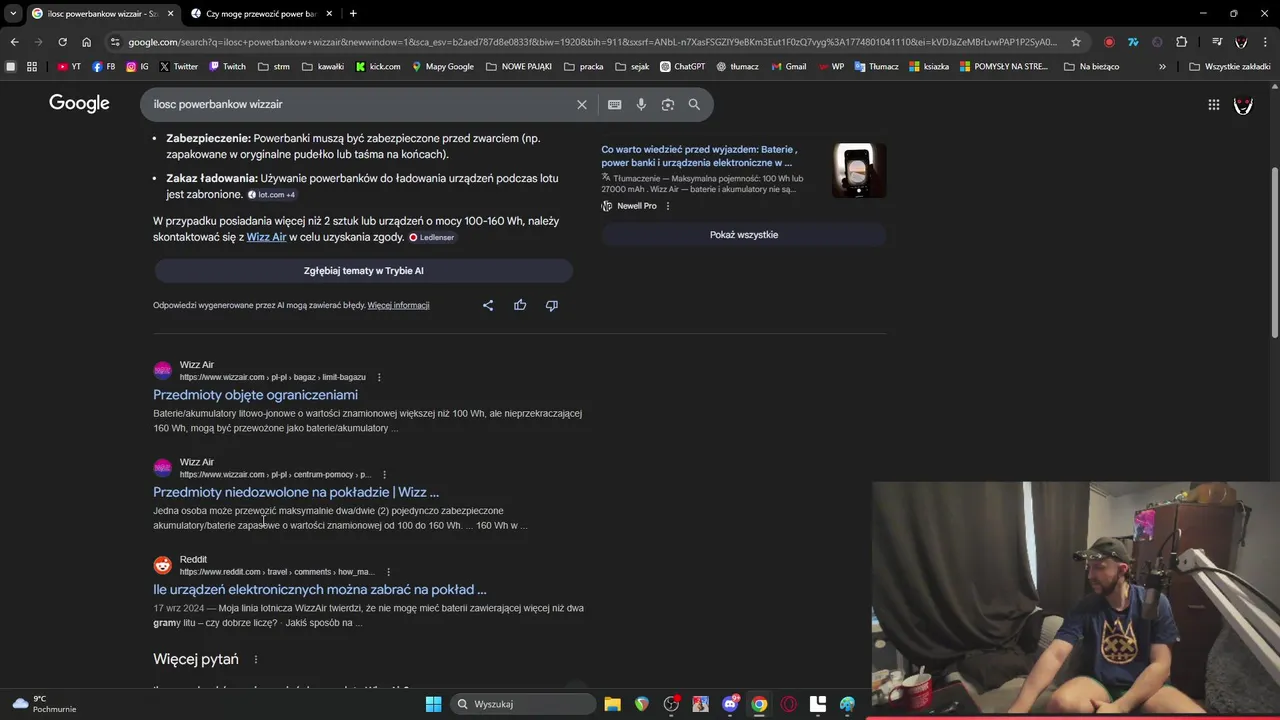
Task: Click the browser address bar URL
Action: (592, 42)
